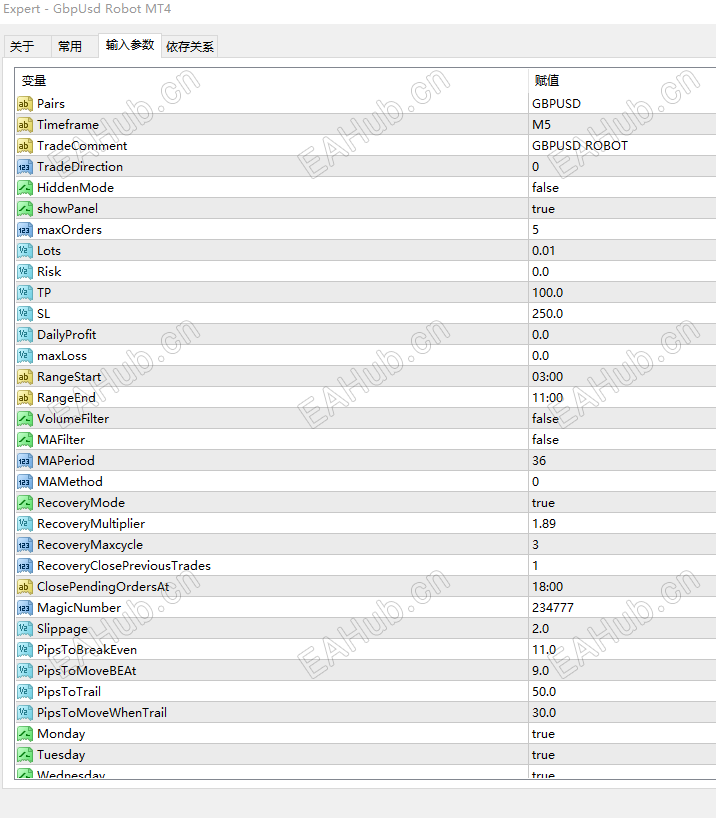Click the boolean icon beside MAFilter
The height and width of the screenshot is (818, 716).
25,440
